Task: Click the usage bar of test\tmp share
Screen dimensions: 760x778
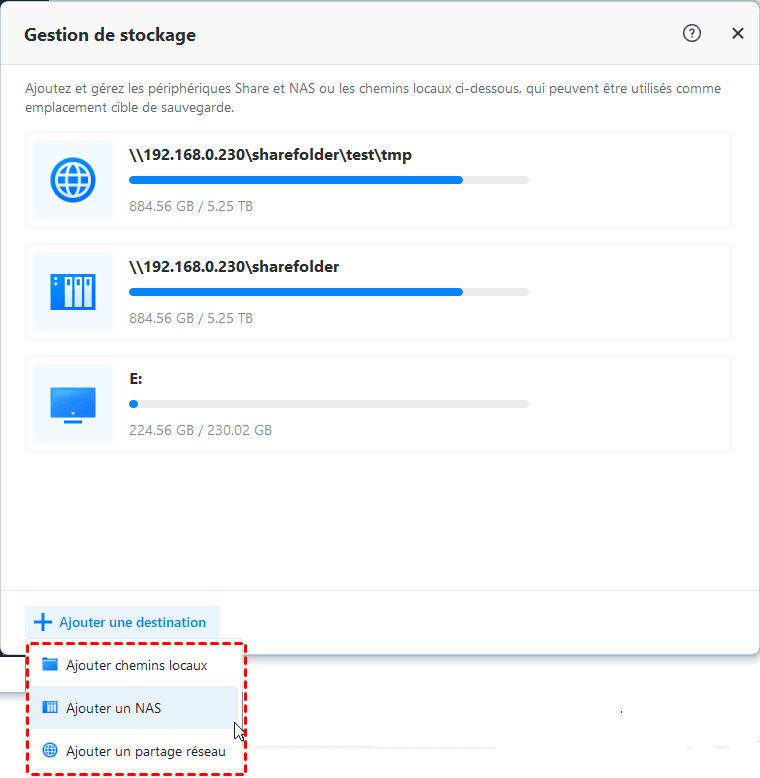Action: [328, 180]
